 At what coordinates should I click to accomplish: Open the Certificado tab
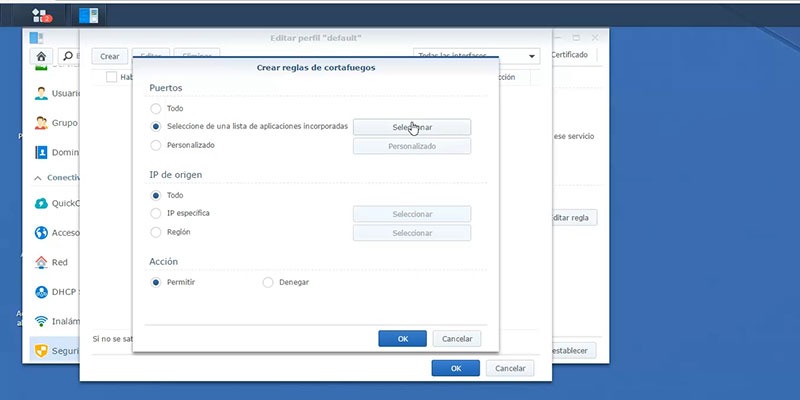pos(570,55)
